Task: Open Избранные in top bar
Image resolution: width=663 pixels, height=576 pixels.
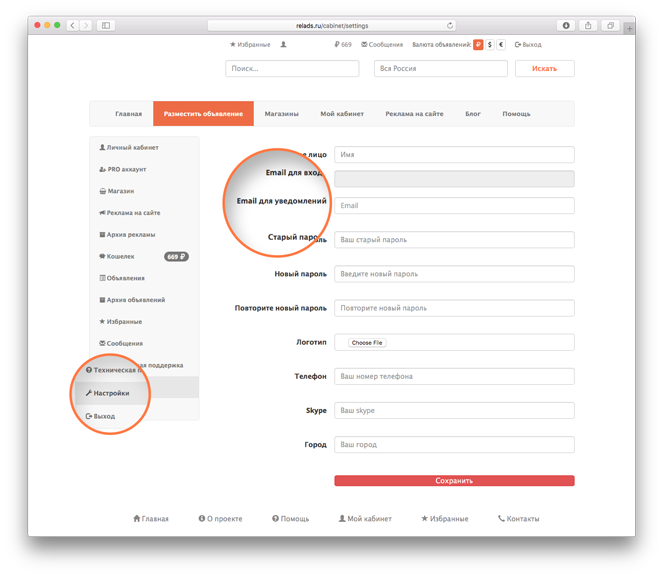Action: click(250, 44)
